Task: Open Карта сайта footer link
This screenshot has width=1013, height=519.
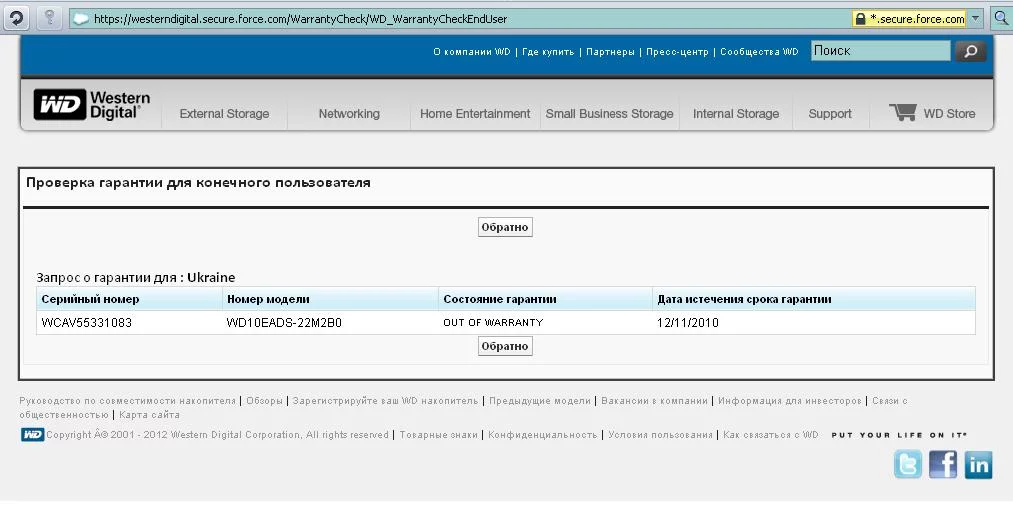Action: (149, 415)
